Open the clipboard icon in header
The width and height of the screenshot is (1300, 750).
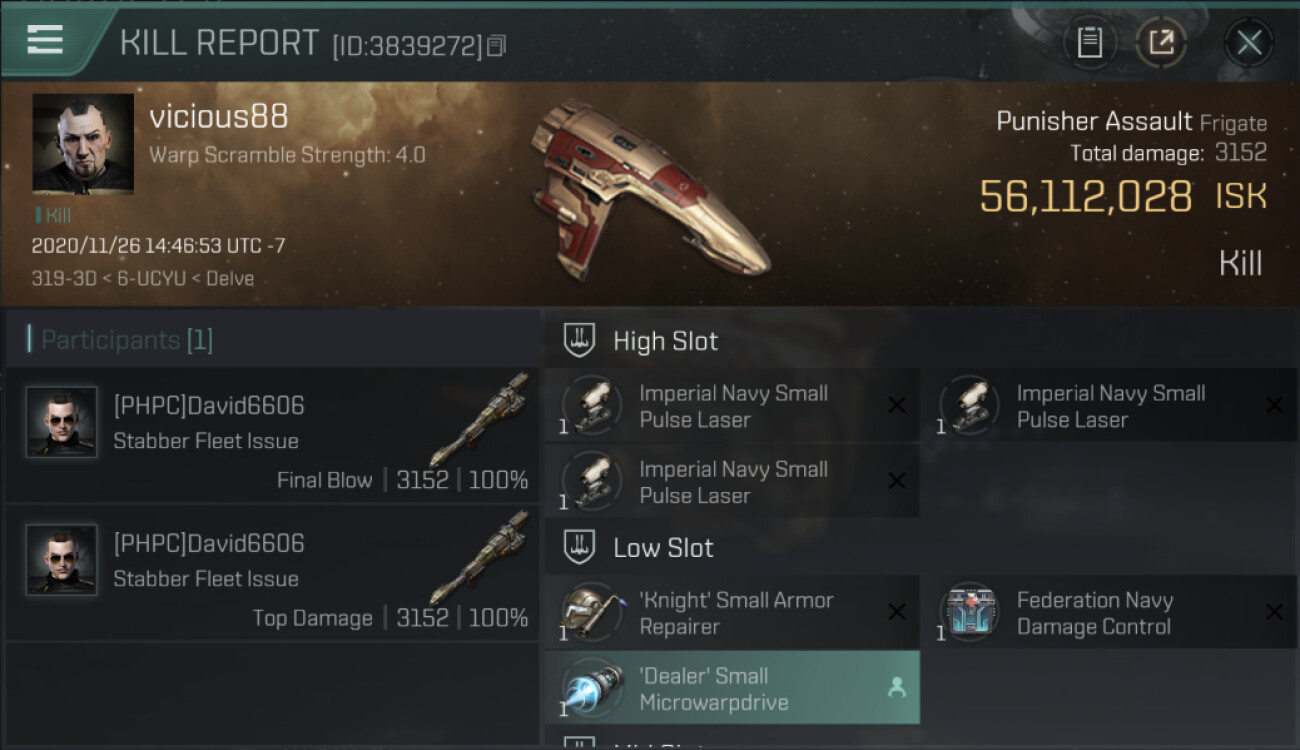pos(1089,42)
